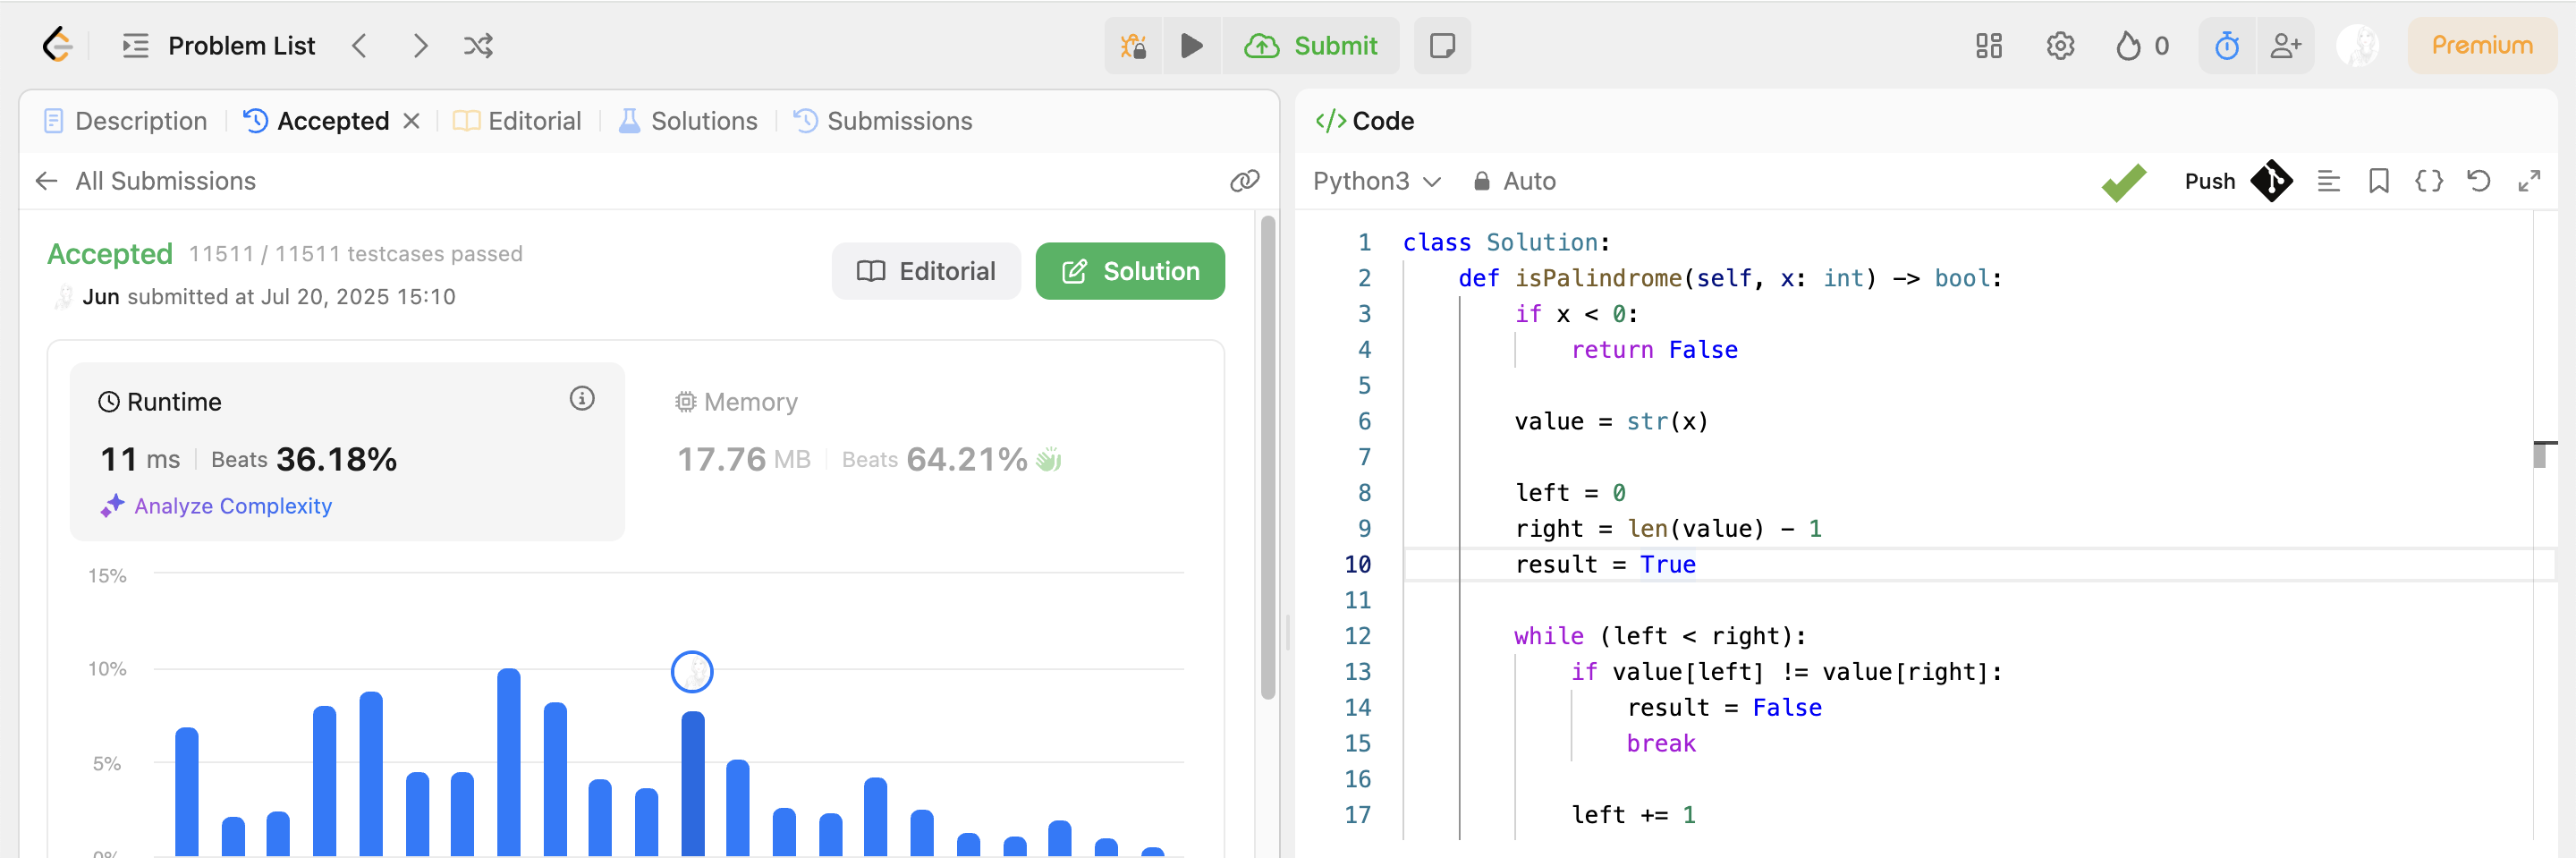The width and height of the screenshot is (2576, 858).
Task: Click the highlighted bar in runtime chart
Action: click(x=693, y=783)
